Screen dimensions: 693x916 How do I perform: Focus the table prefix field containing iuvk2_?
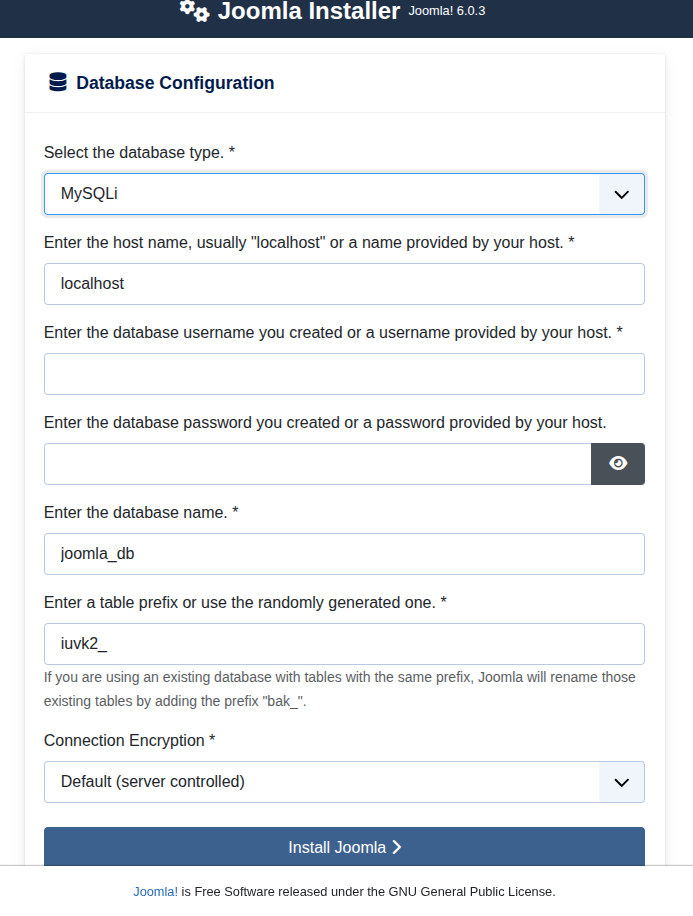point(344,643)
